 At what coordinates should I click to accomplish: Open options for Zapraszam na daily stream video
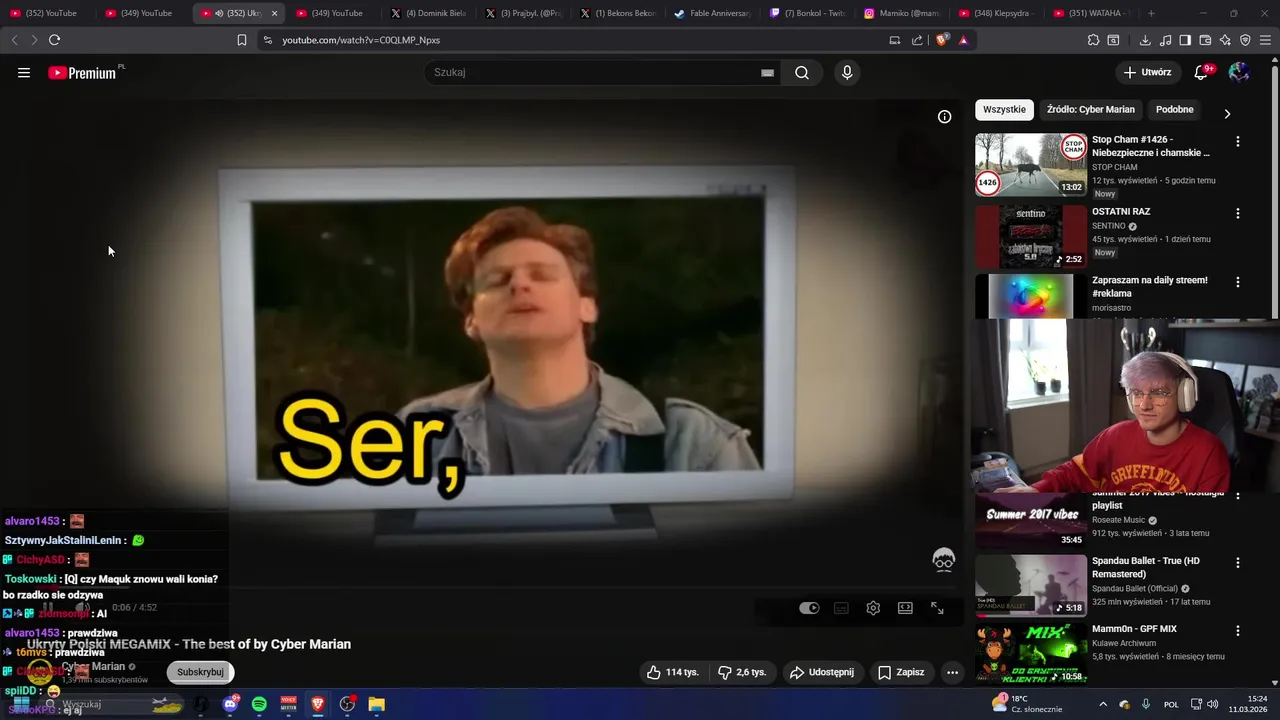pyautogui.click(x=1238, y=282)
